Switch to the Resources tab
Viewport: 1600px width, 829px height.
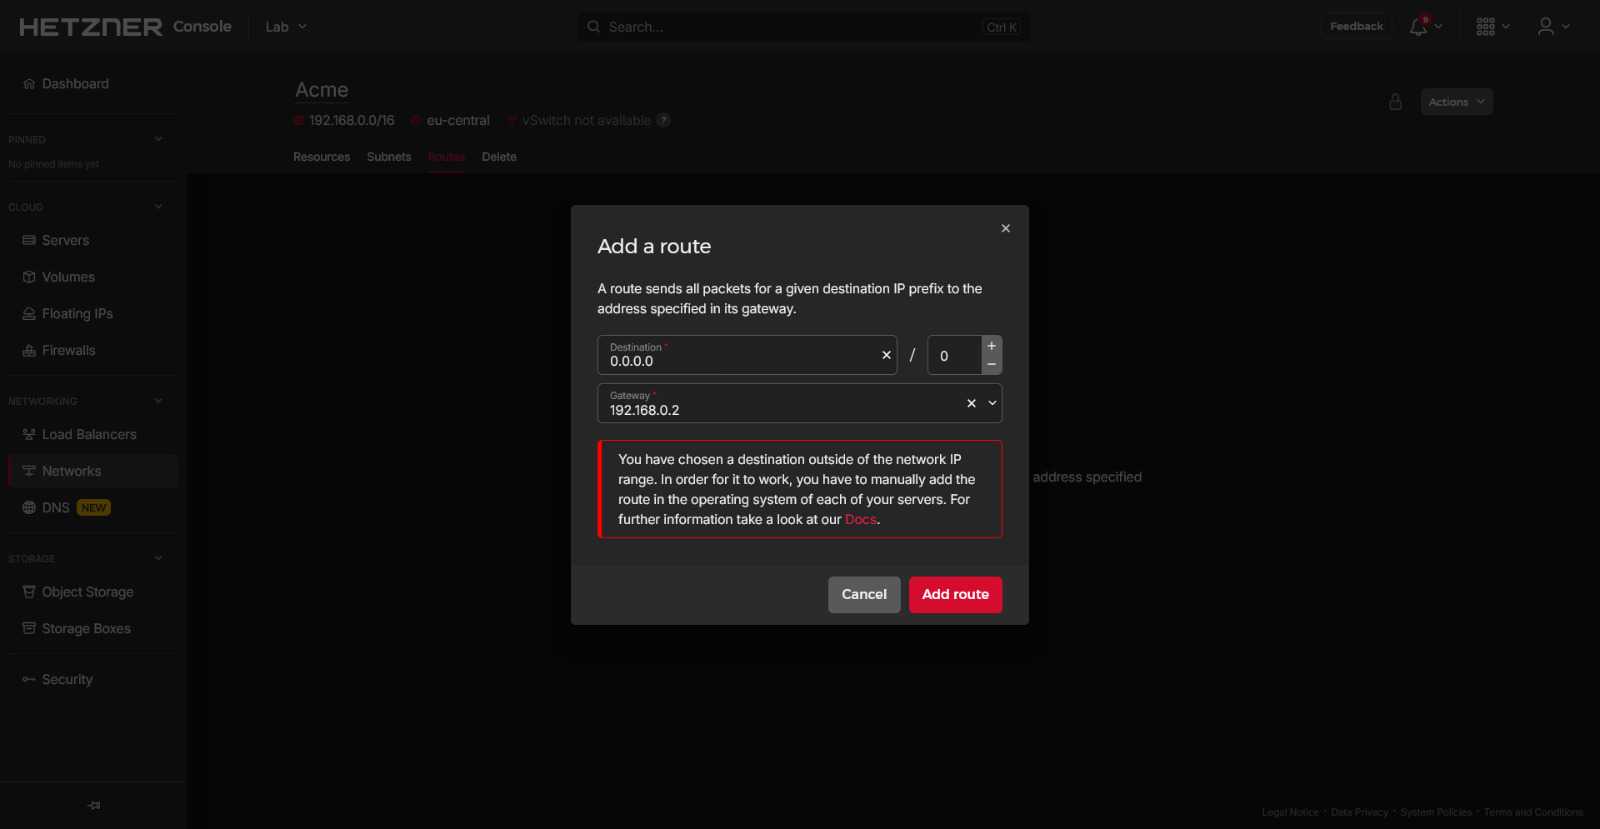pos(321,157)
